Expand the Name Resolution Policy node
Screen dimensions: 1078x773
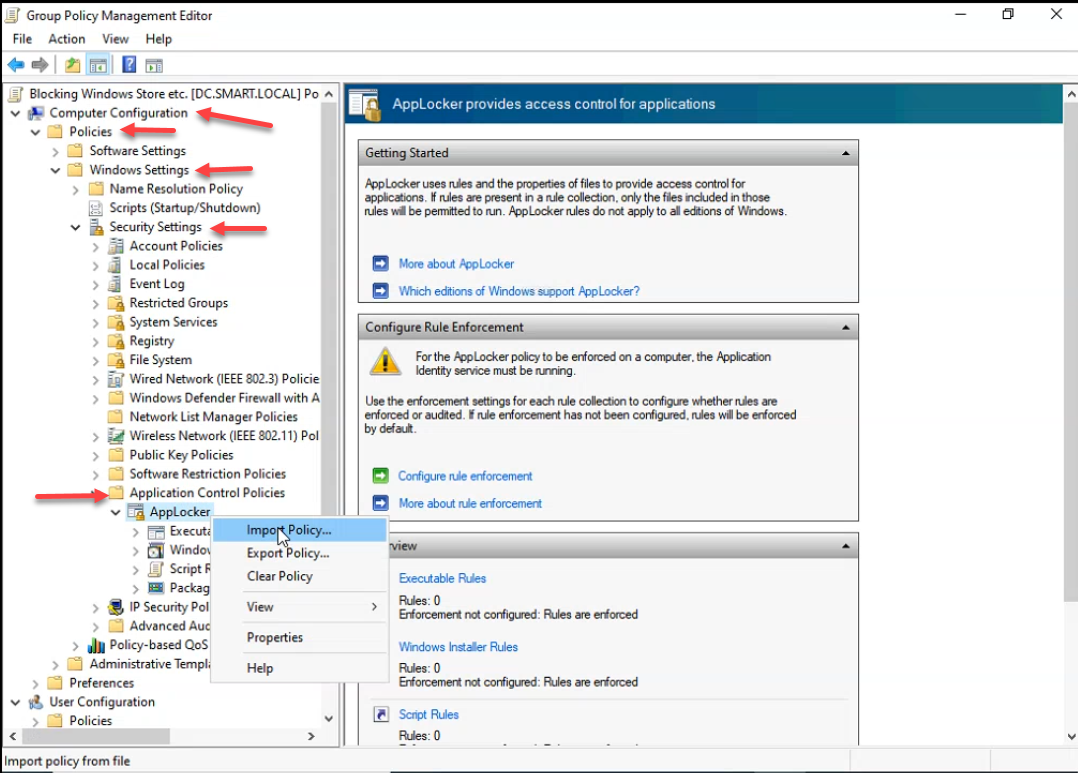pyautogui.click(x=76, y=189)
